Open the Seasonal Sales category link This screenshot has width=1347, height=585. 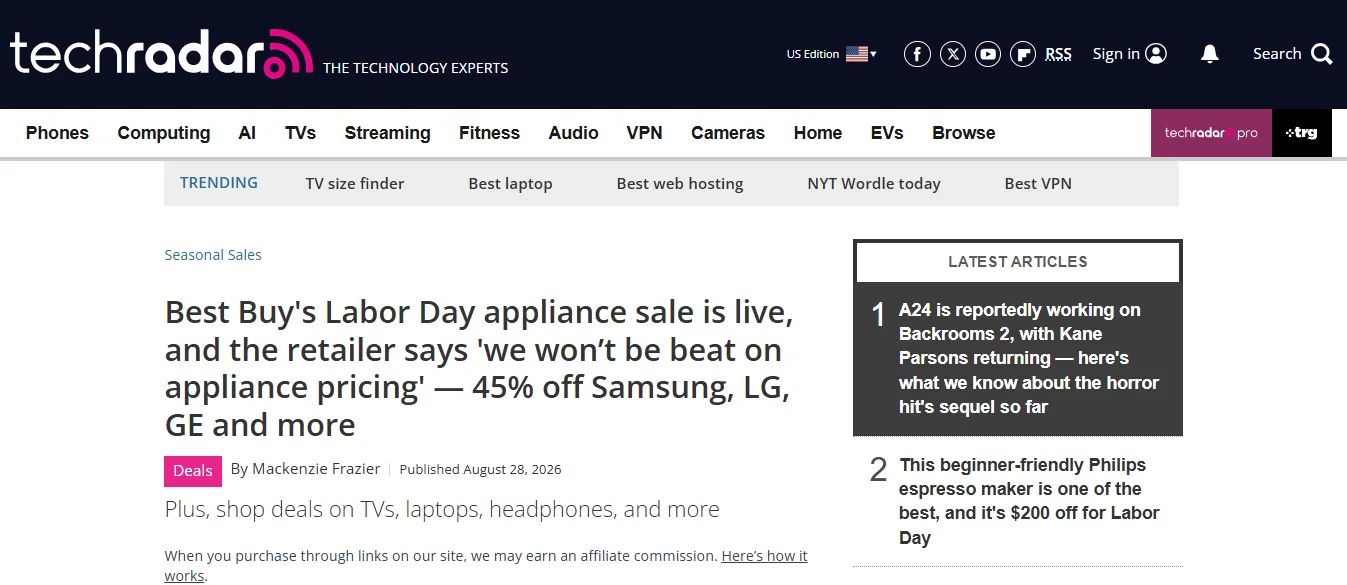point(213,255)
